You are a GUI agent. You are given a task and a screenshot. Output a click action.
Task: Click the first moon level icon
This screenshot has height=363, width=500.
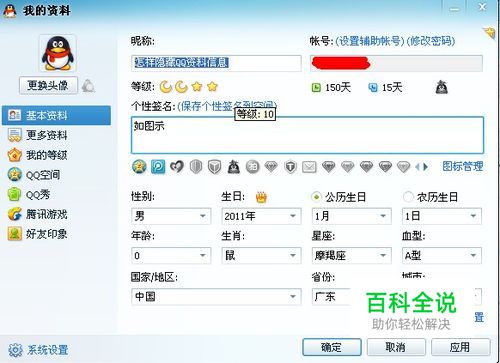pyautogui.click(x=166, y=87)
